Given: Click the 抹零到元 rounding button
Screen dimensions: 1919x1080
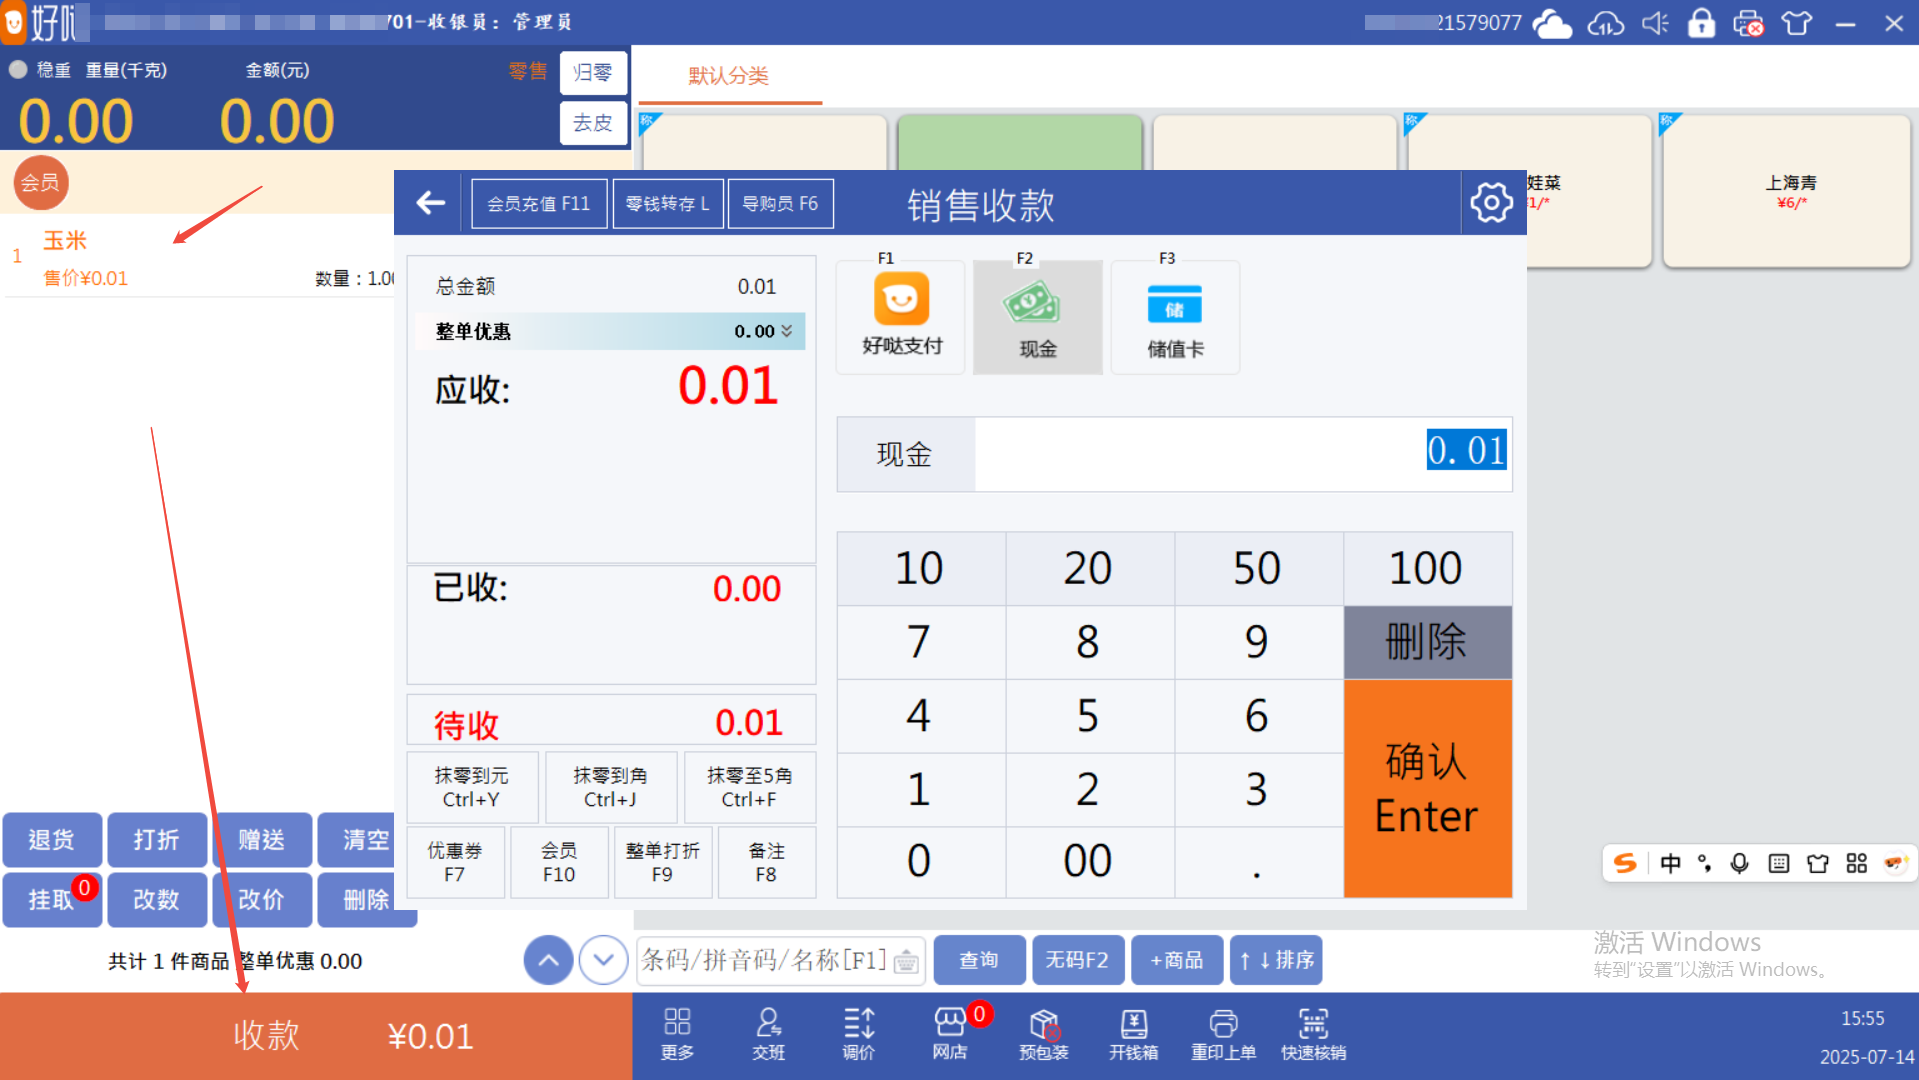Looking at the screenshot, I should [x=471, y=787].
